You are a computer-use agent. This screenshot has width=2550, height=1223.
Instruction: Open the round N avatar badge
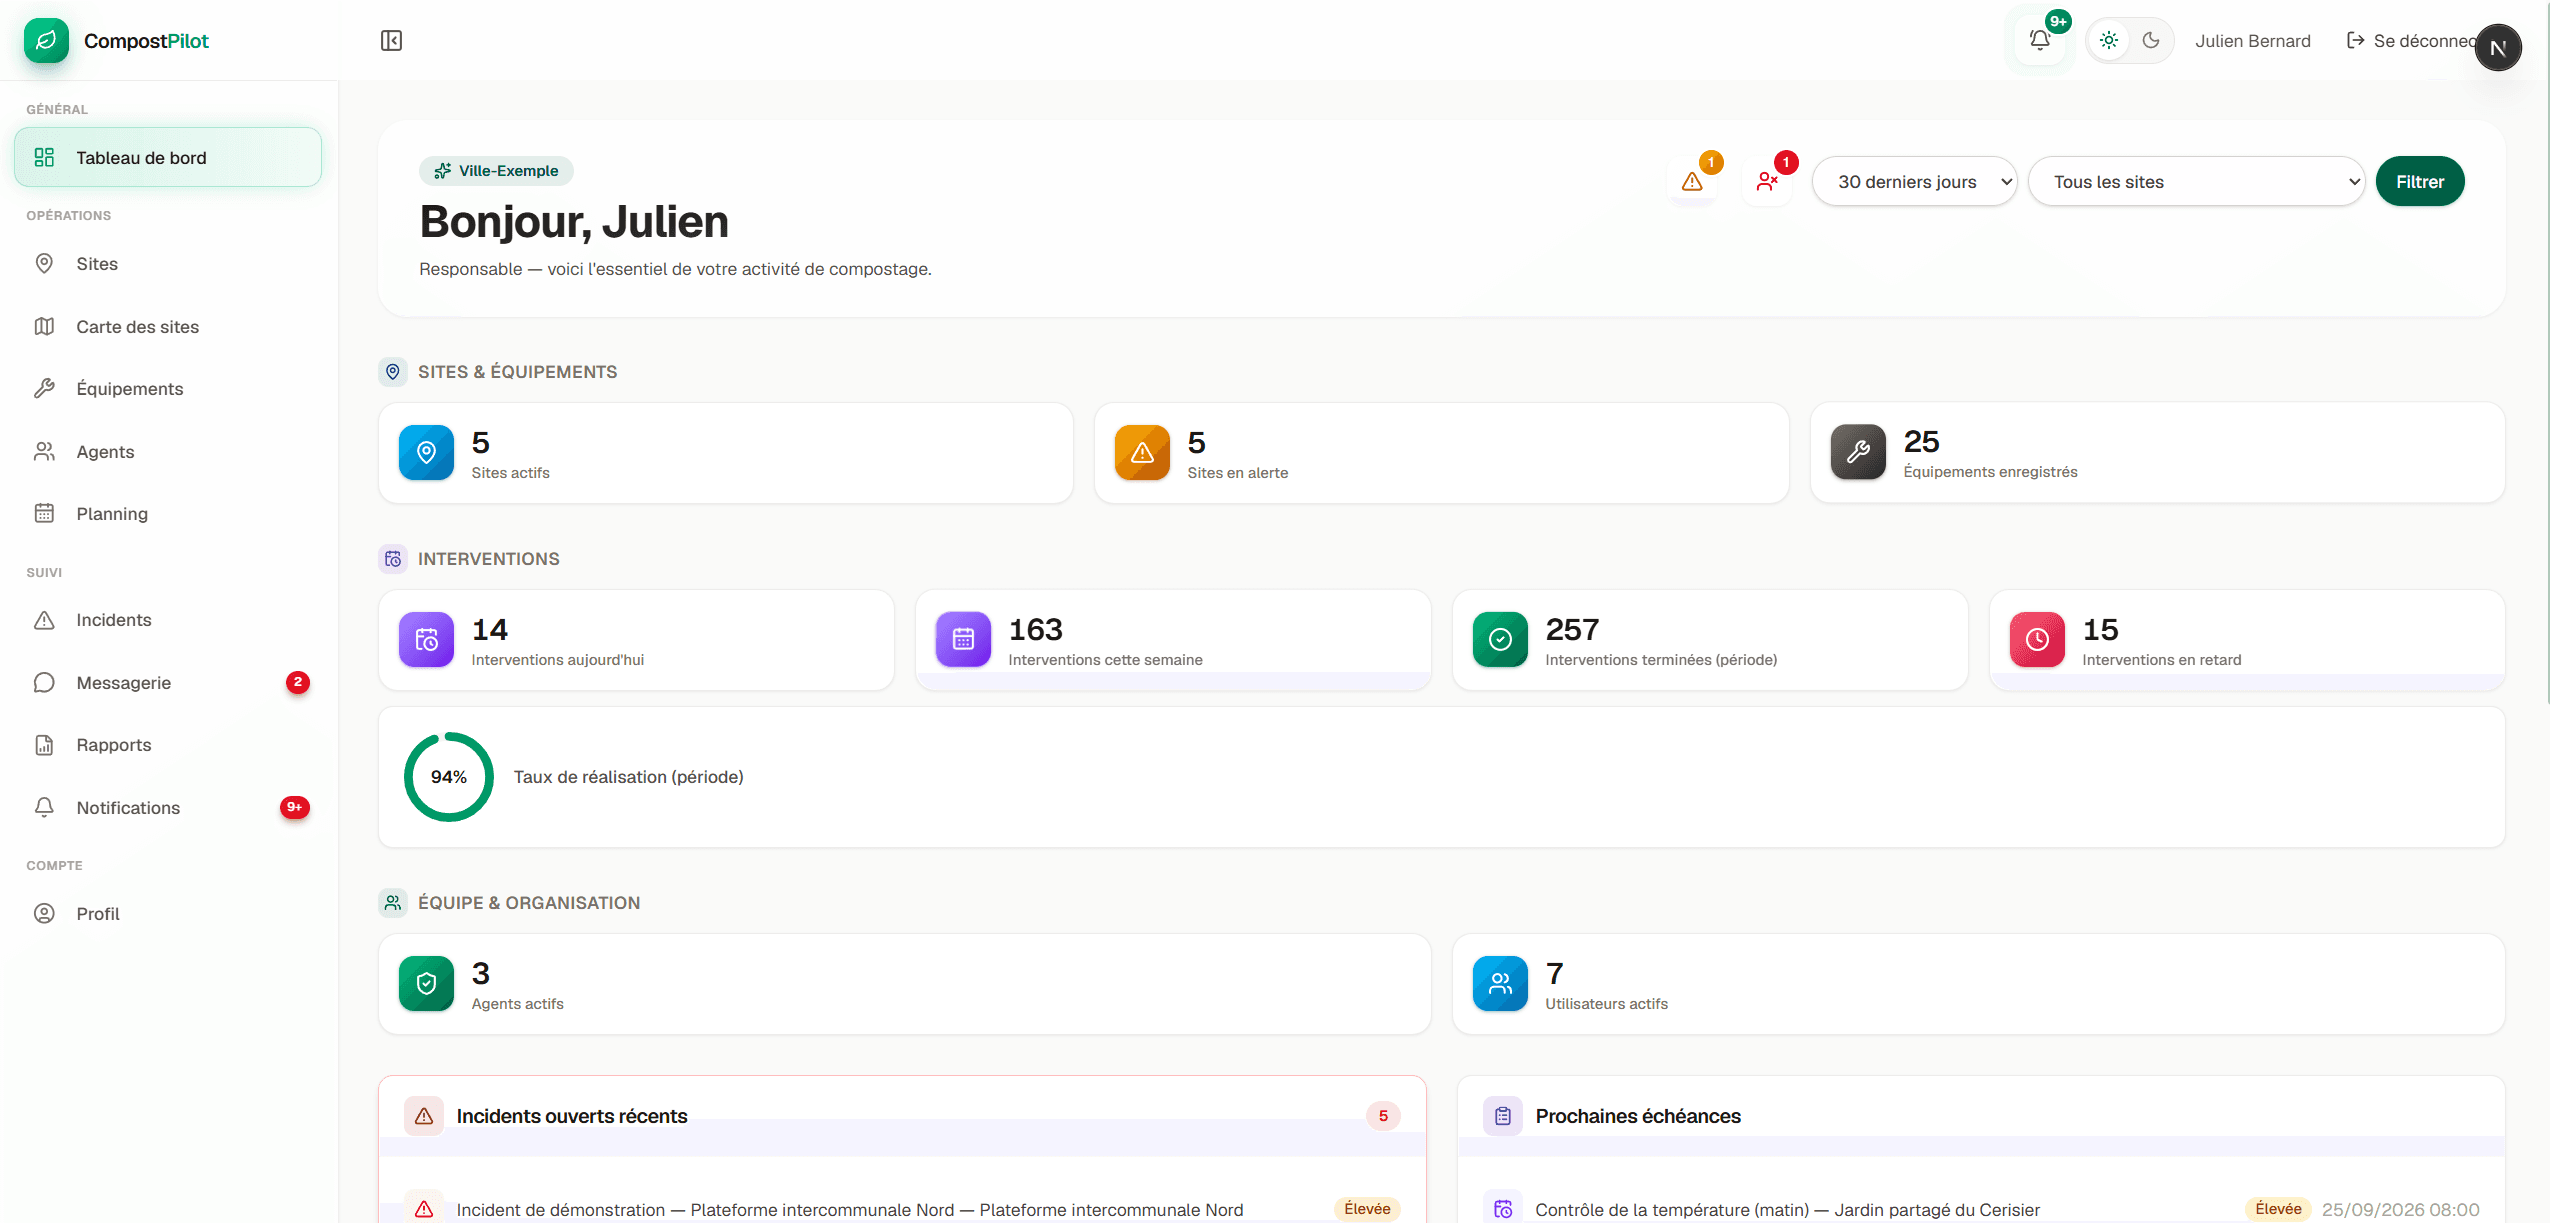tap(2498, 48)
